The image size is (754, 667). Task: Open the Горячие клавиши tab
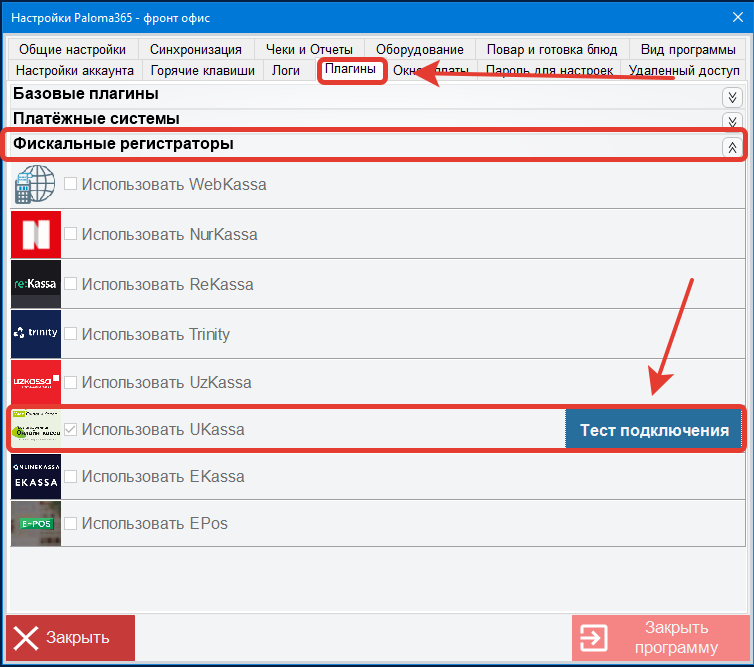pos(202,70)
